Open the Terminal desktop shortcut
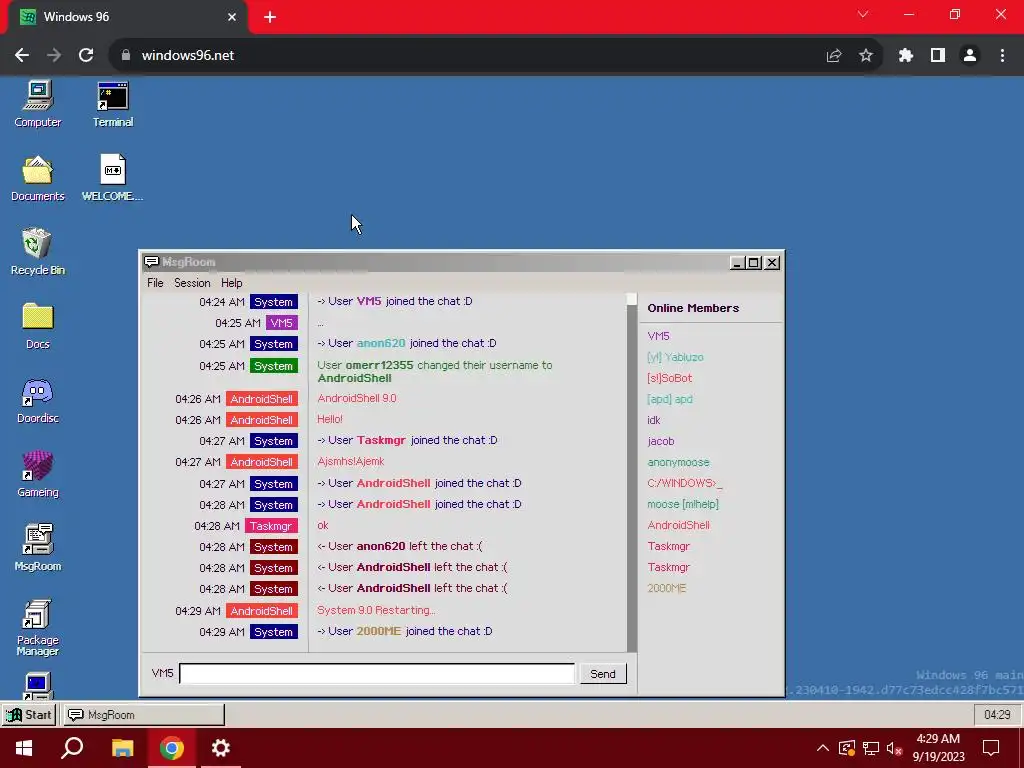The height and width of the screenshot is (768, 1024). pos(112,104)
